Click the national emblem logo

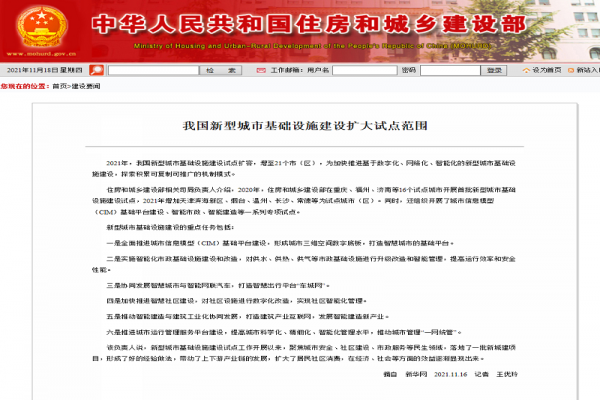click(42, 26)
